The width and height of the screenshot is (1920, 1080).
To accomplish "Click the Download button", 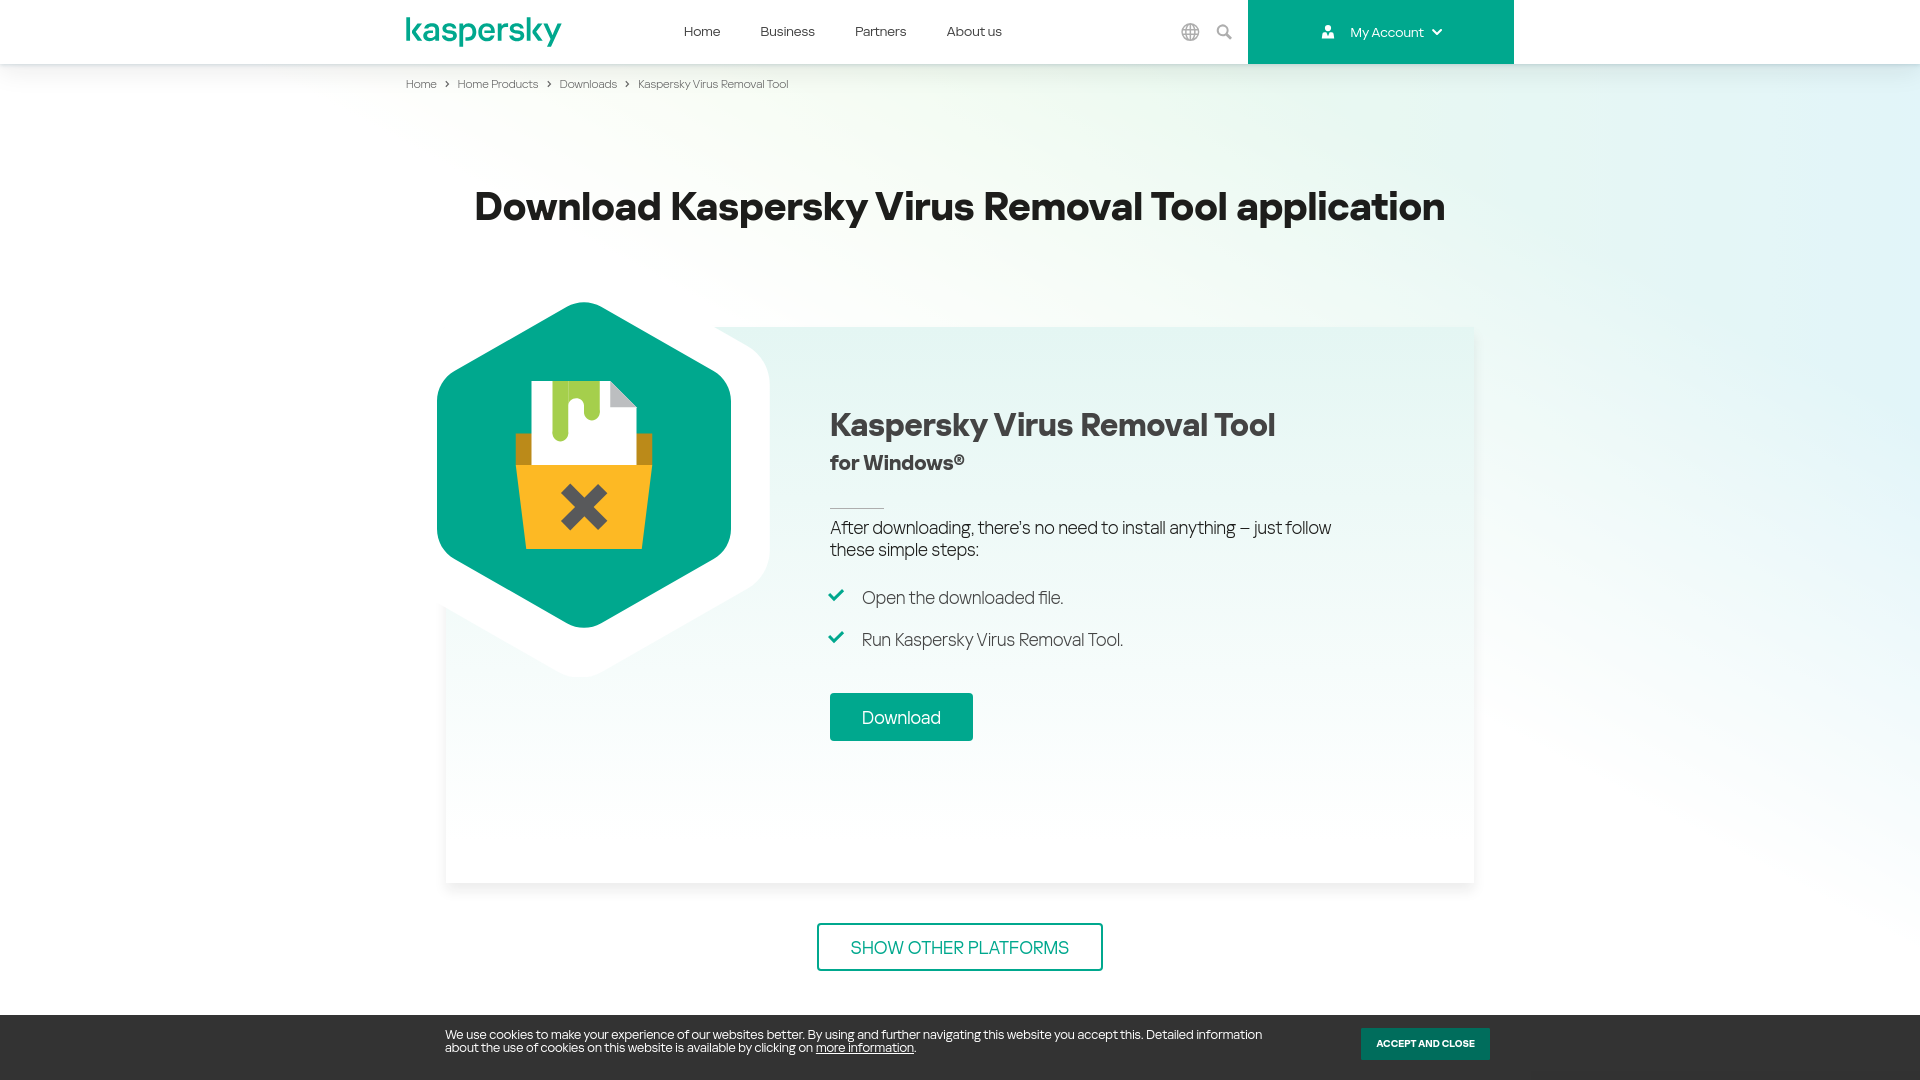I will (x=901, y=716).
